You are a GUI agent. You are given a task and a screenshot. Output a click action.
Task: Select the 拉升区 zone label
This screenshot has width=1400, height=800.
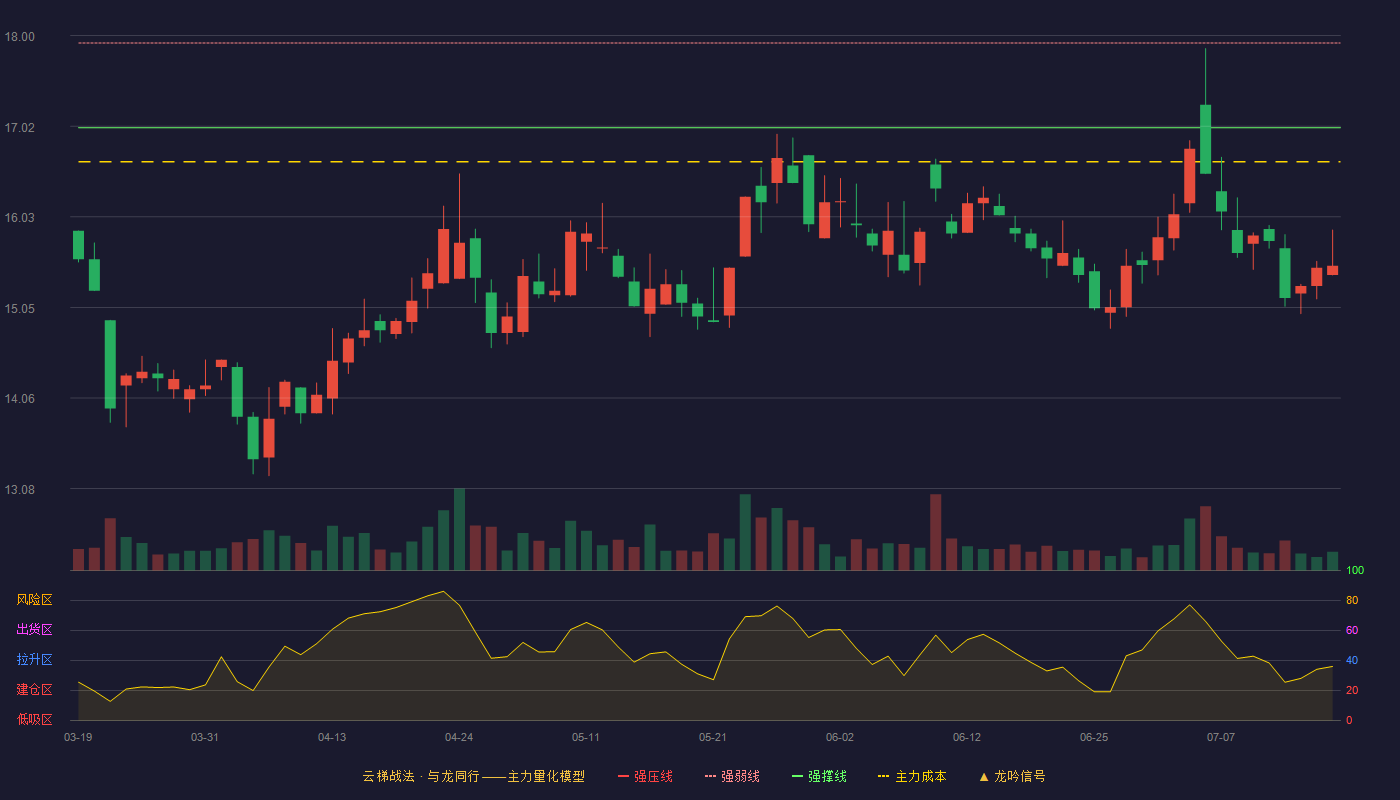tap(34, 660)
